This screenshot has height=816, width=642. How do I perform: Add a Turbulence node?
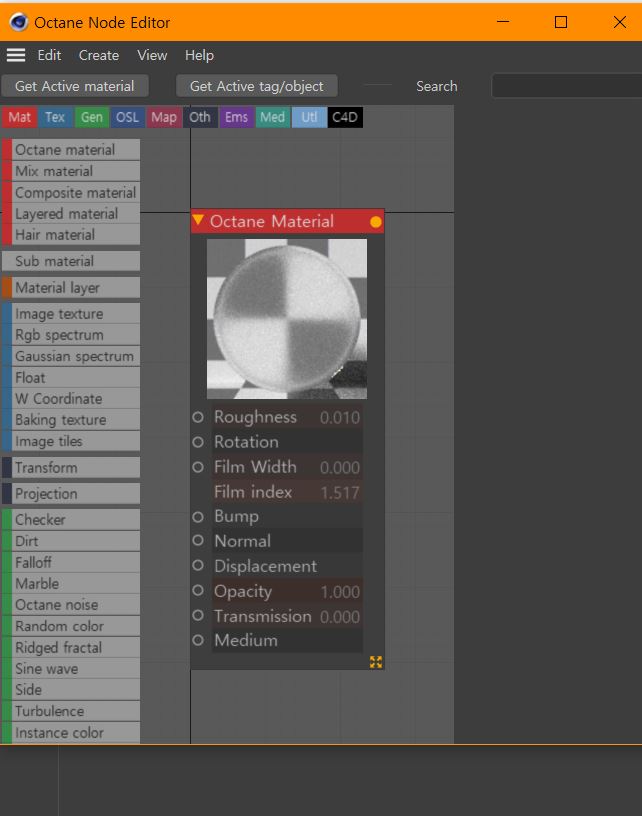click(x=71, y=711)
